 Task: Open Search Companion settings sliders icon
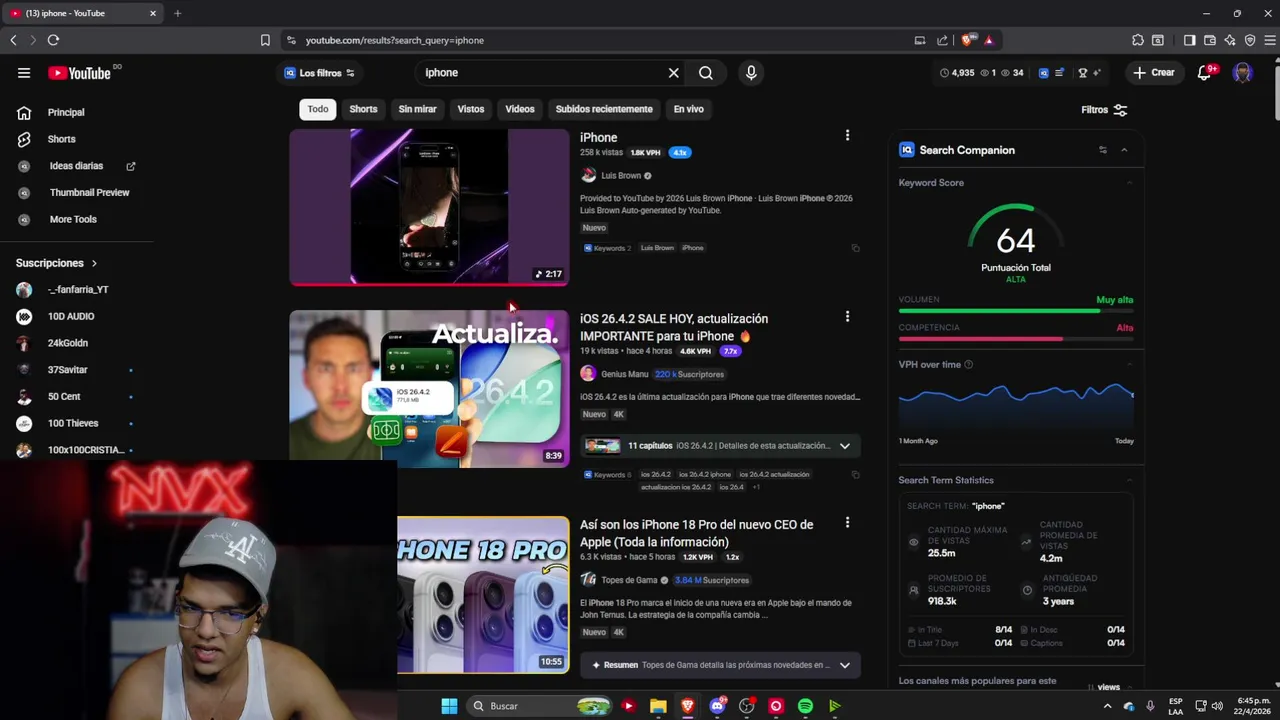(1103, 150)
